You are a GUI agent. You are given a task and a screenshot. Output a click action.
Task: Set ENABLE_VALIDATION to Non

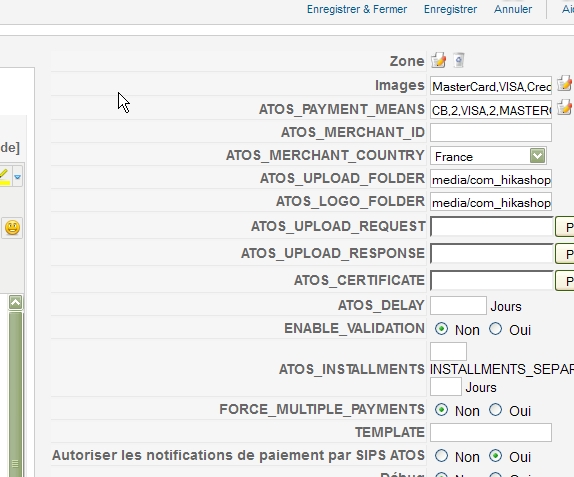tap(441, 329)
